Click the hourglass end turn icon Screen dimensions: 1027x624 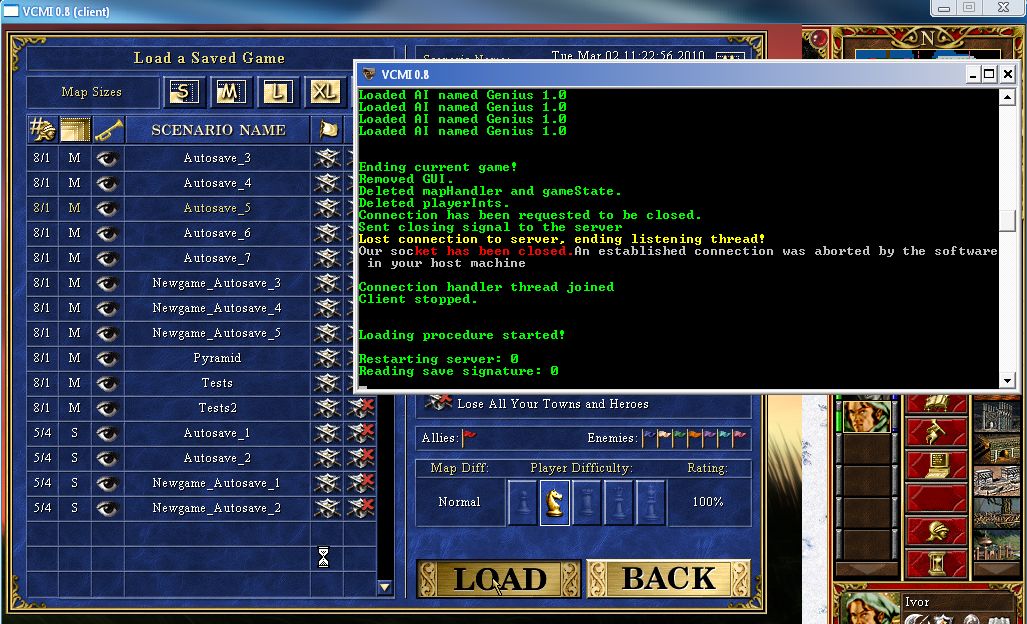[x=323, y=558]
